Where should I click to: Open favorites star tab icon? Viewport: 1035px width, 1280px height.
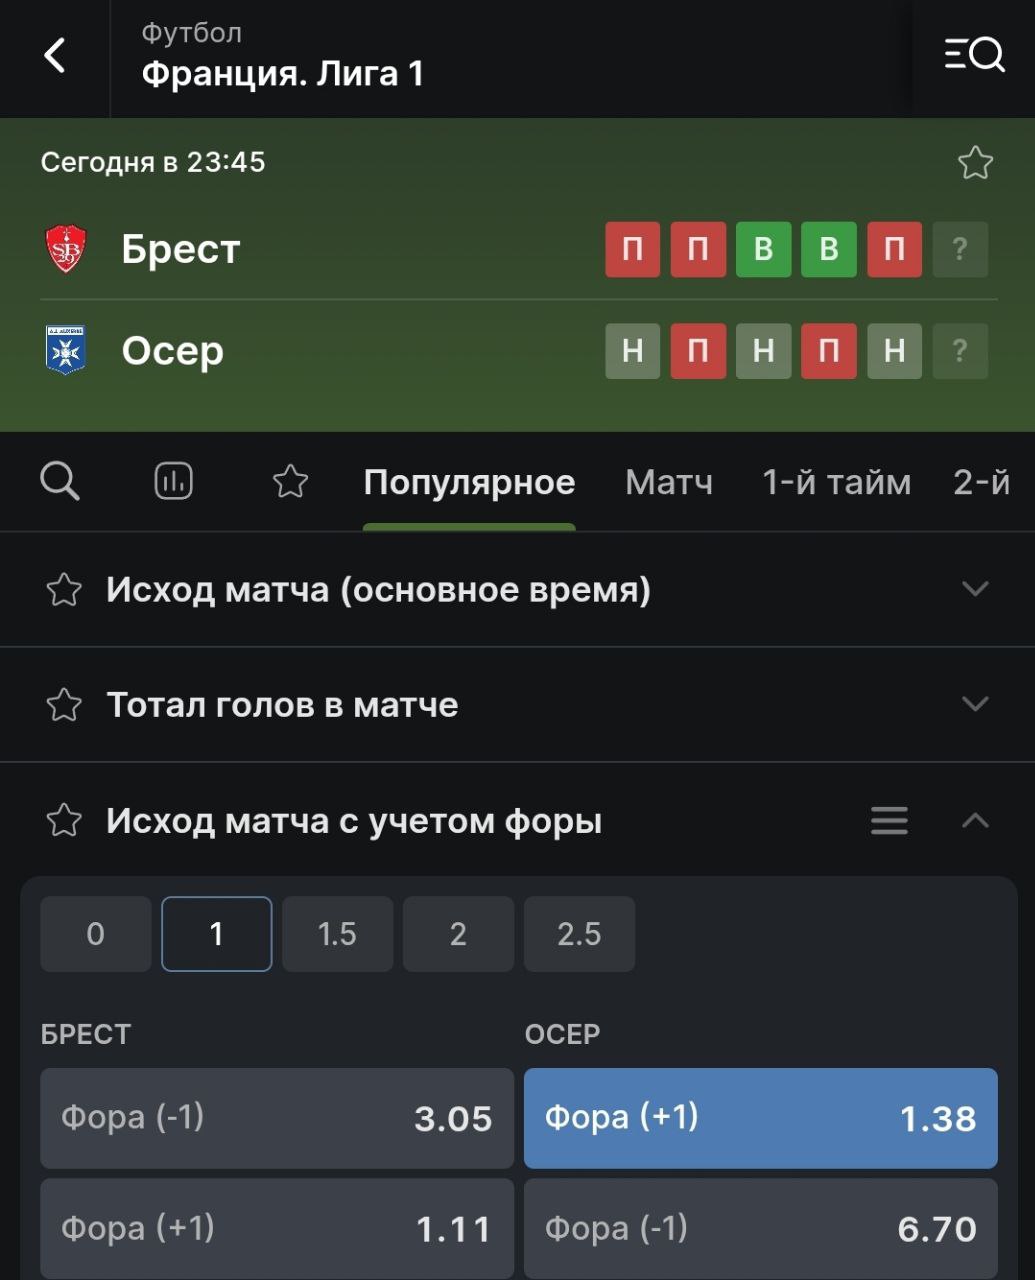pyautogui.click(x=290, y=481)
